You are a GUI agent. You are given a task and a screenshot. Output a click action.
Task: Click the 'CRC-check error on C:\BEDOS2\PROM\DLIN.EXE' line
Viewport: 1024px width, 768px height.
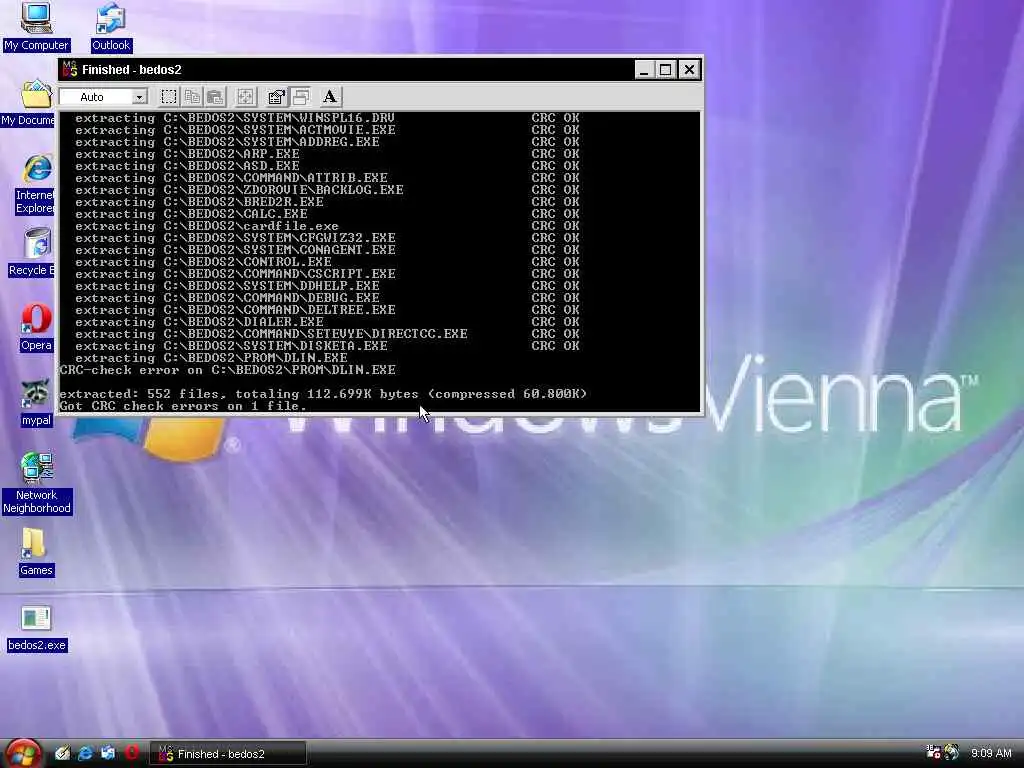227,370
